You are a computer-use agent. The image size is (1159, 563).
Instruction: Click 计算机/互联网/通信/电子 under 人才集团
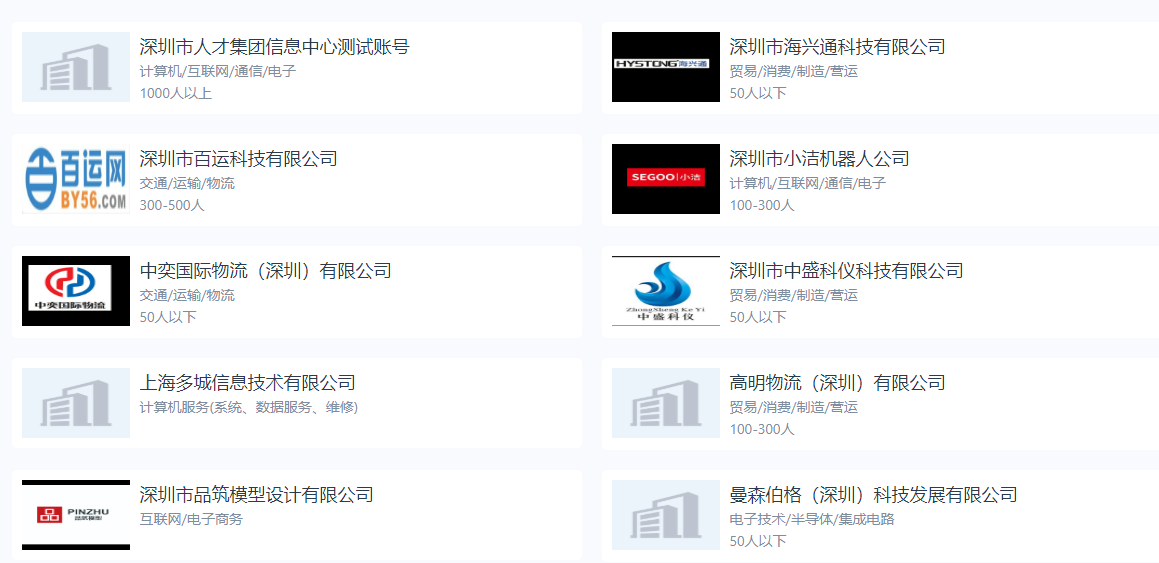pyautogui.click(x=218, y=72)
